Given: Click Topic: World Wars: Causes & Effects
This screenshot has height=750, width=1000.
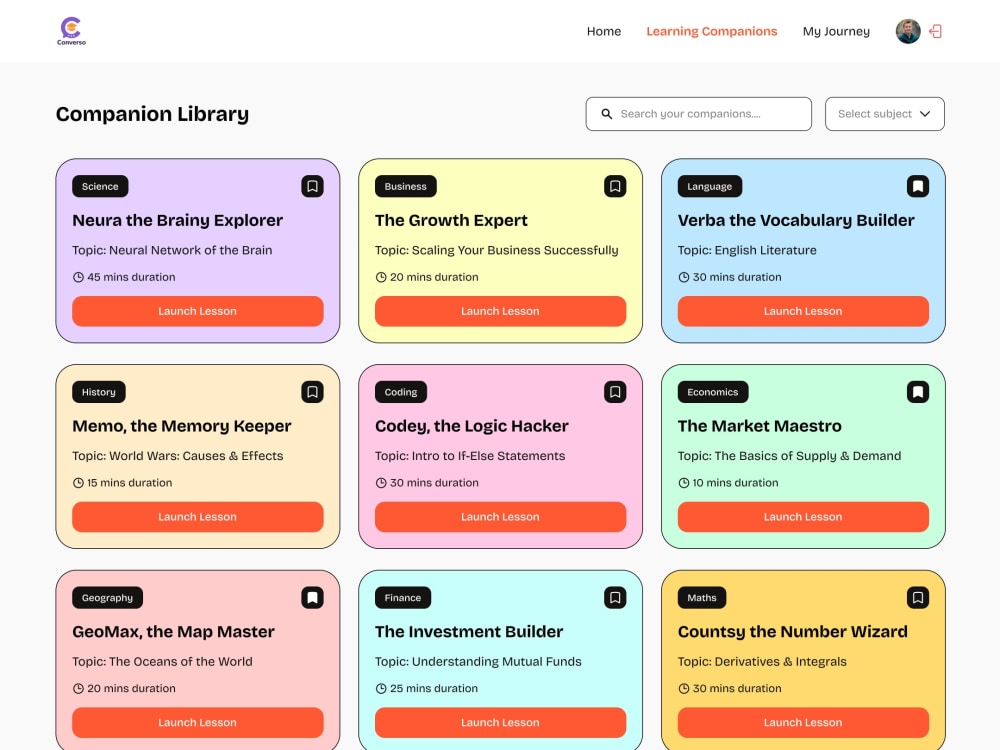Looking at the screenshot, I should (178, 456).
